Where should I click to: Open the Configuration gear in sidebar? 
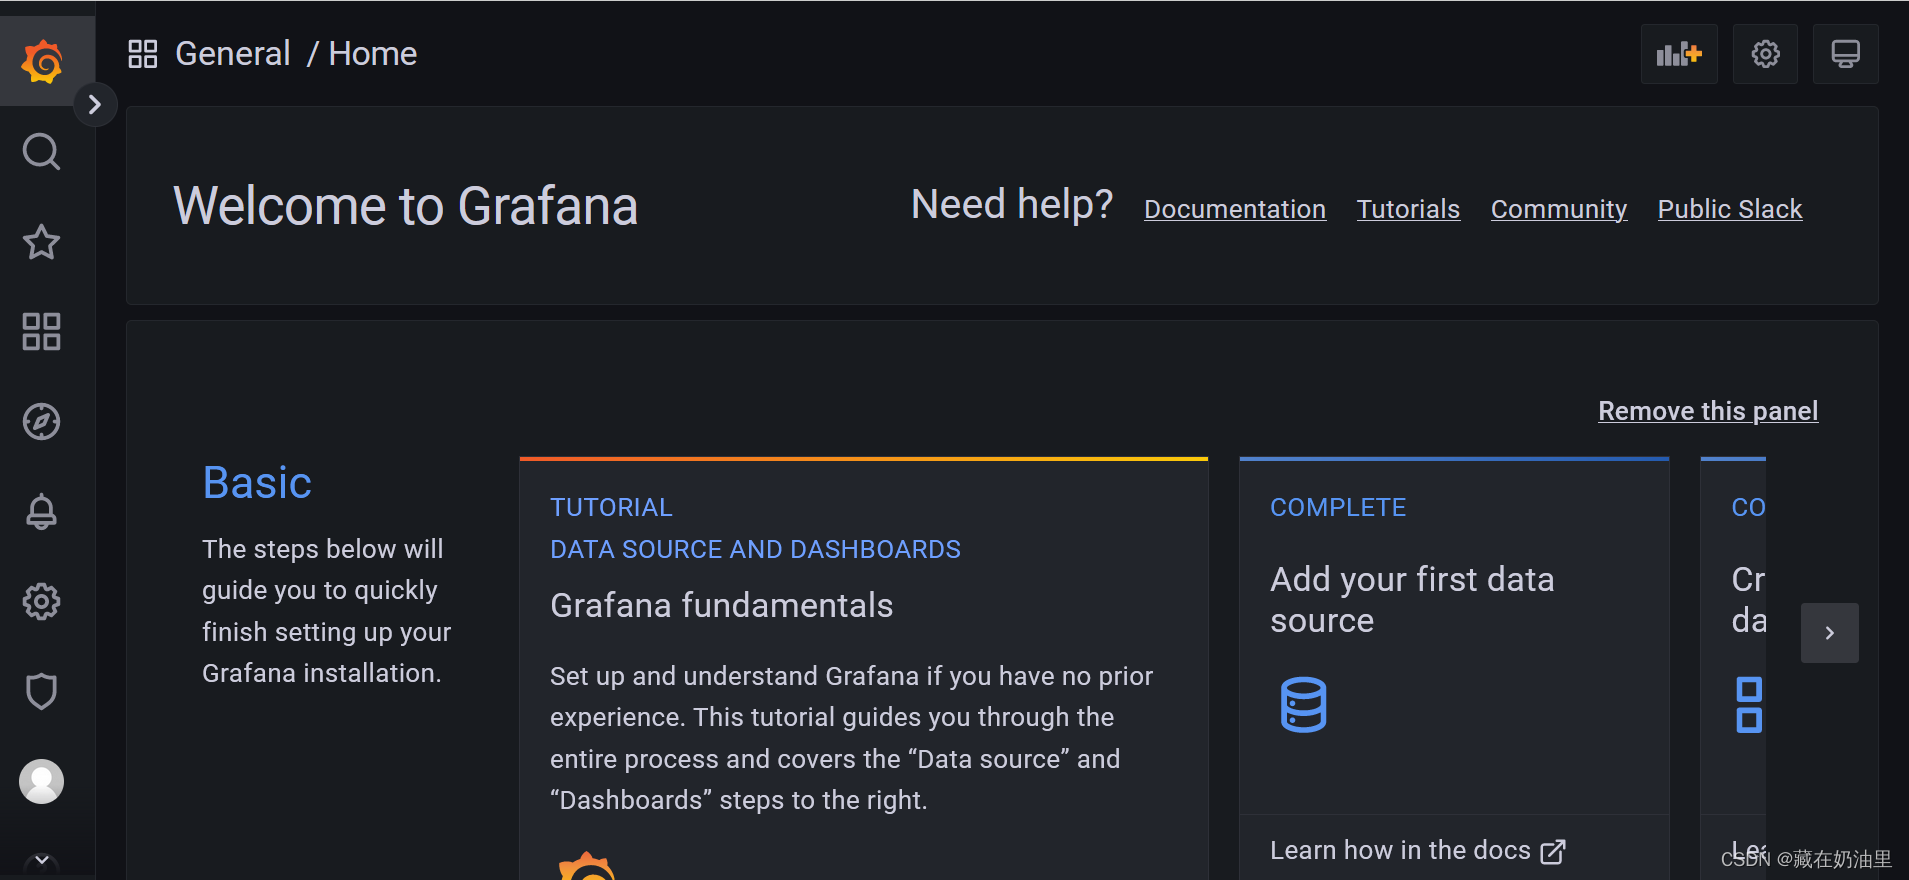pyautogui.click(x=41, y=602)
